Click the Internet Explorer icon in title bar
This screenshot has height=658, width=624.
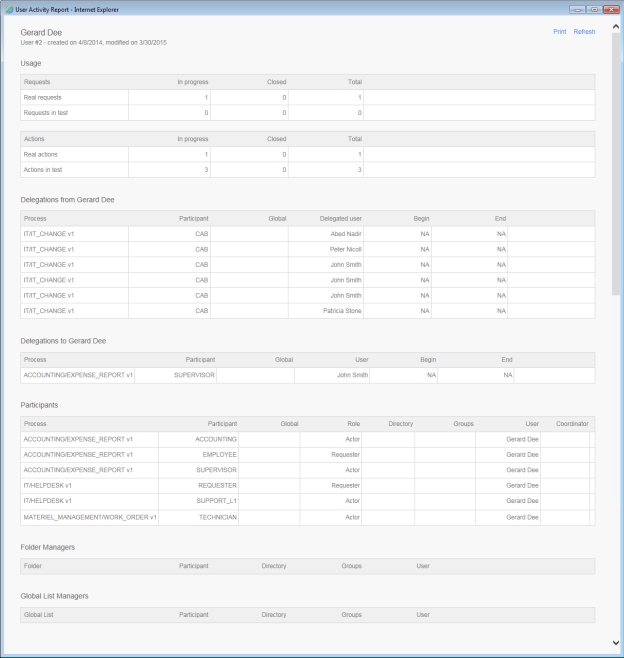pos(8,8)
